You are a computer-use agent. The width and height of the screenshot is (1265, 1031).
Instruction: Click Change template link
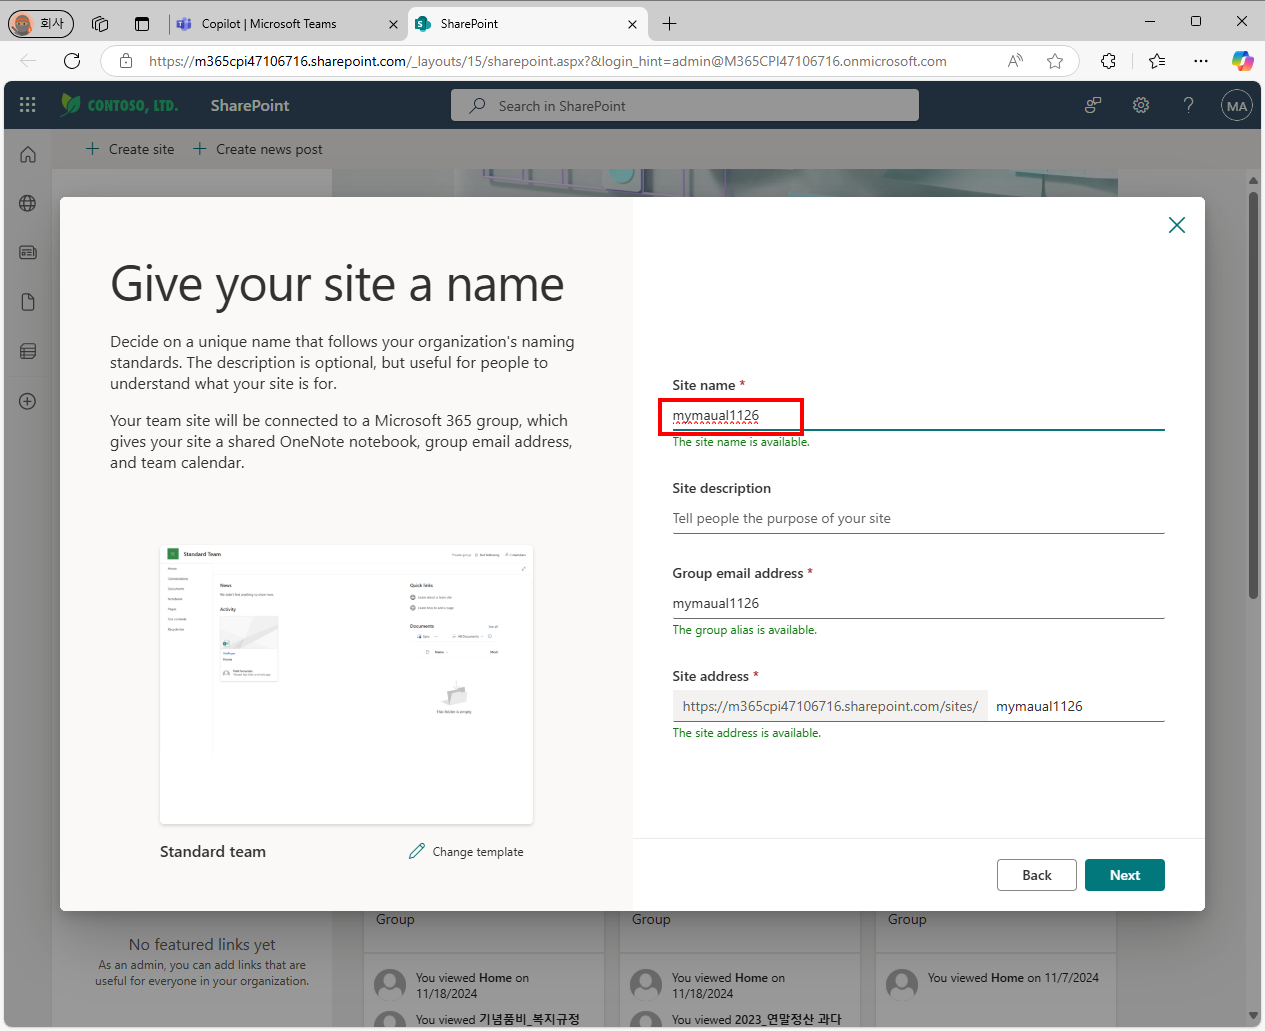(x=478, y=852)
